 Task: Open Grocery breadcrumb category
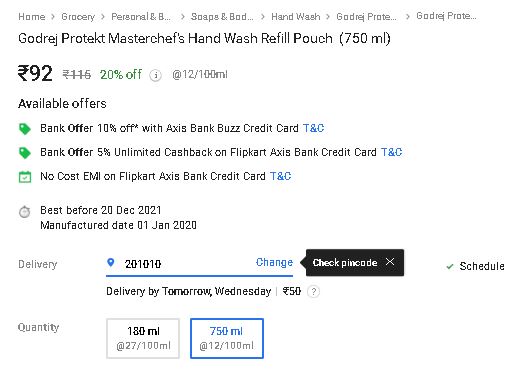(78, 17)
